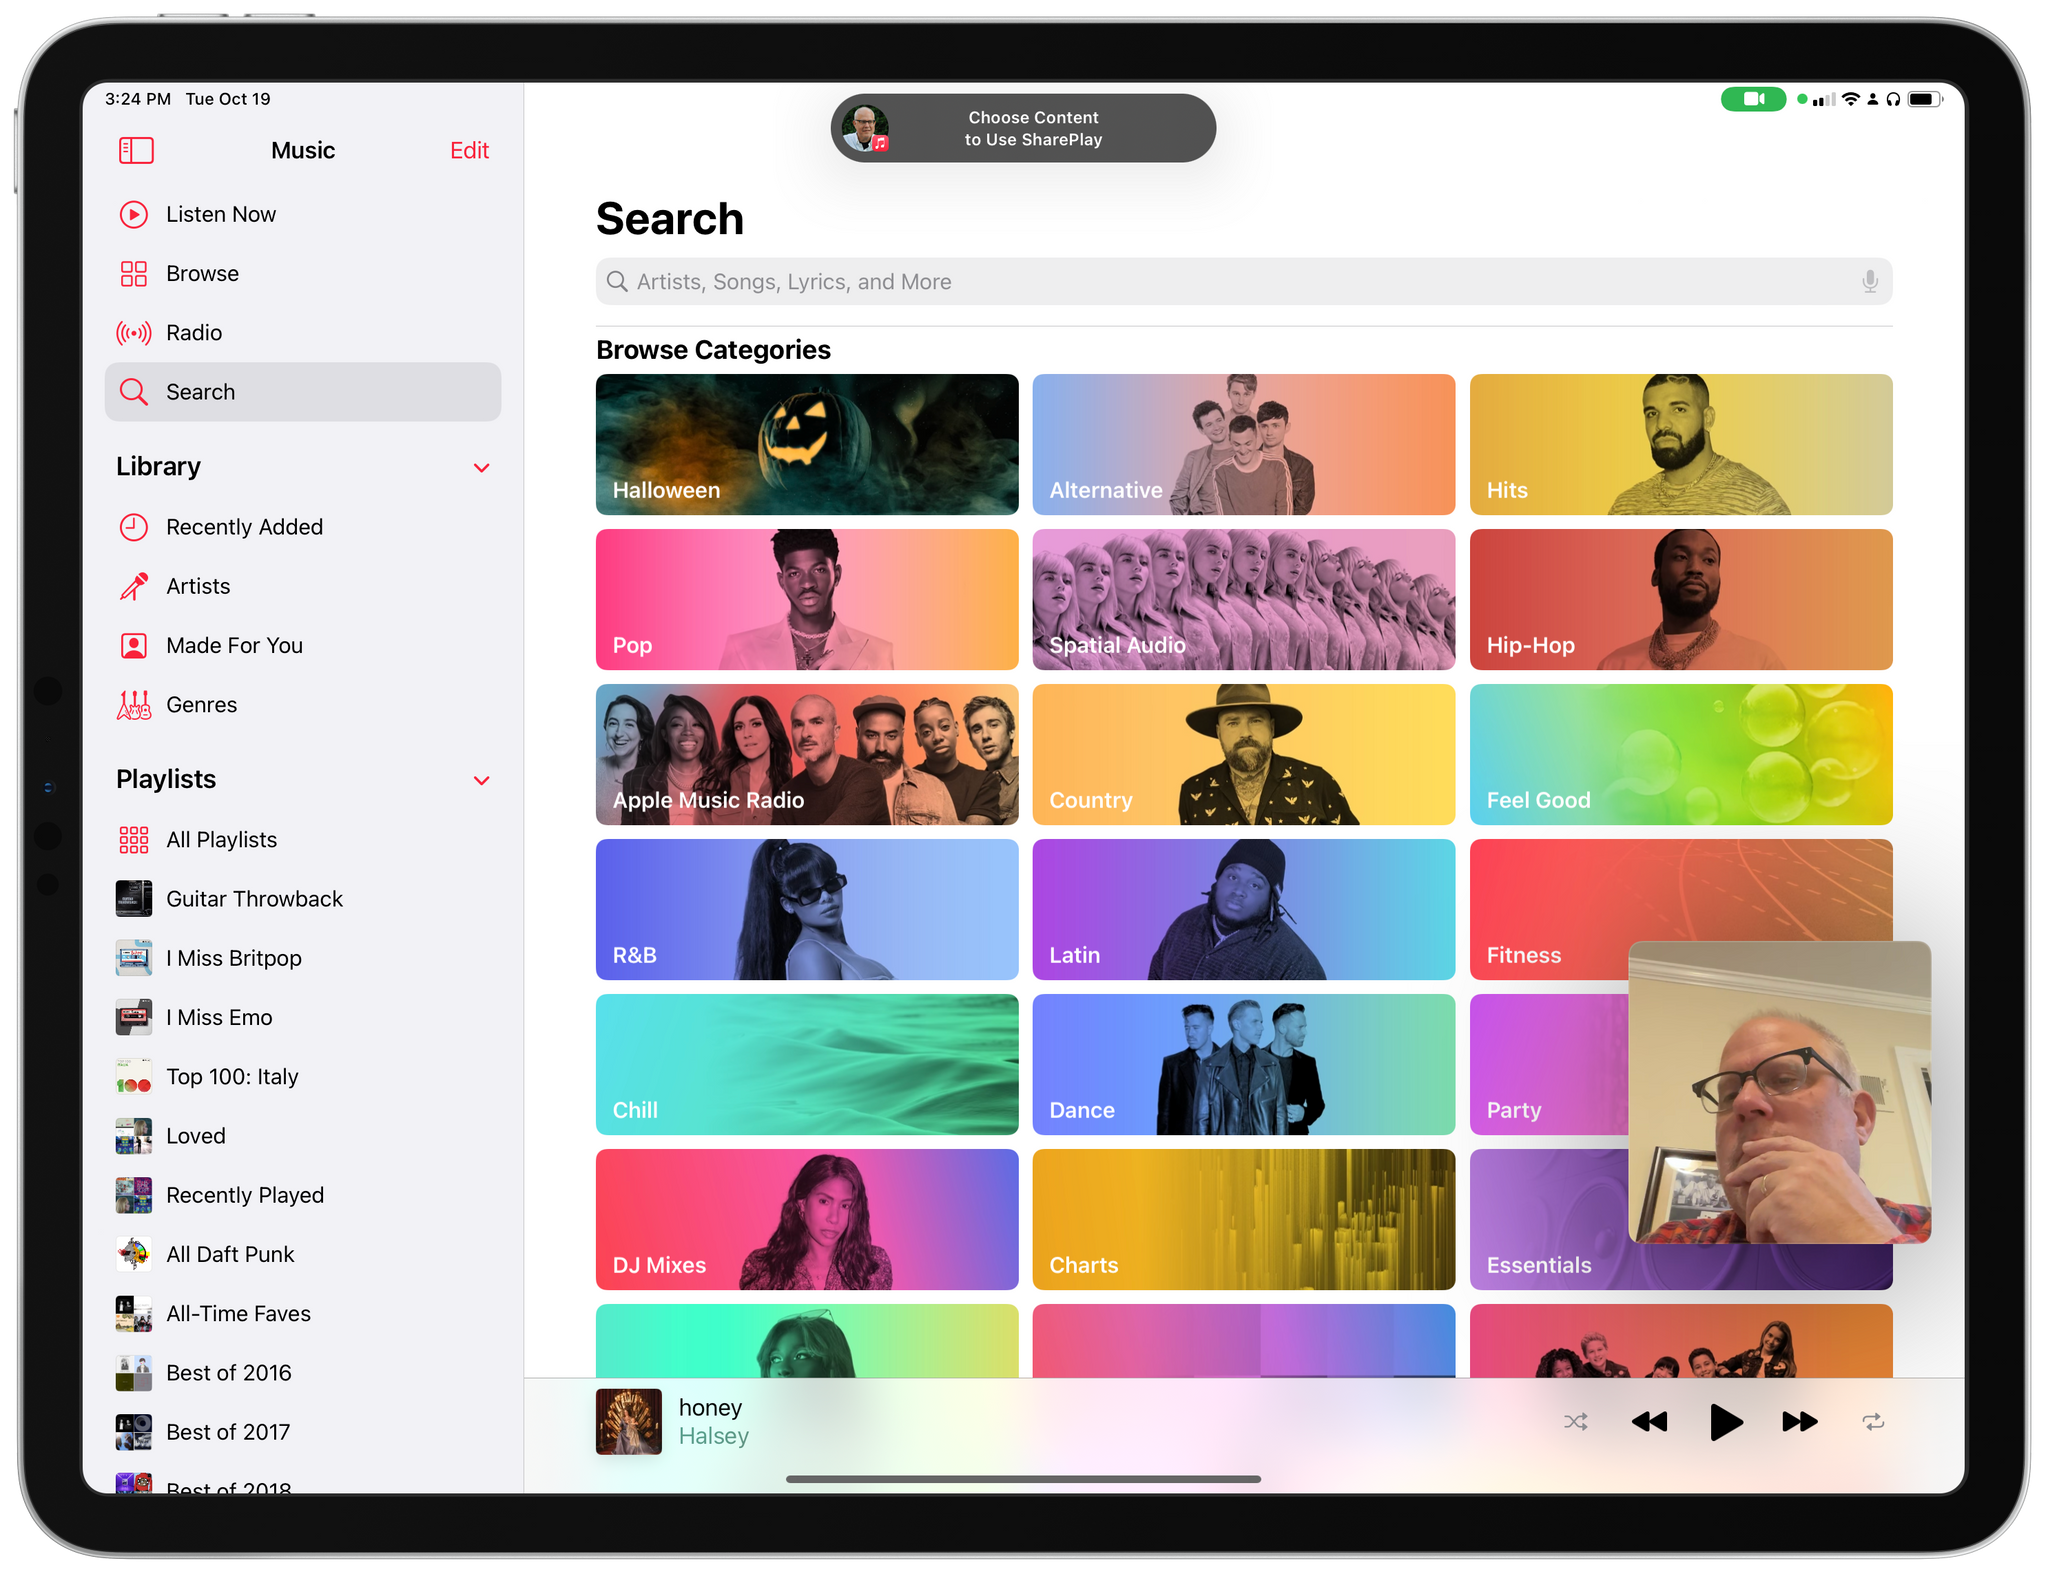Image resolution: width=2048 pixels, height=1576 pixels.
Task: Tap the battery indicator in status bar
Action: pyautogui.click(x=1925, y=99)
